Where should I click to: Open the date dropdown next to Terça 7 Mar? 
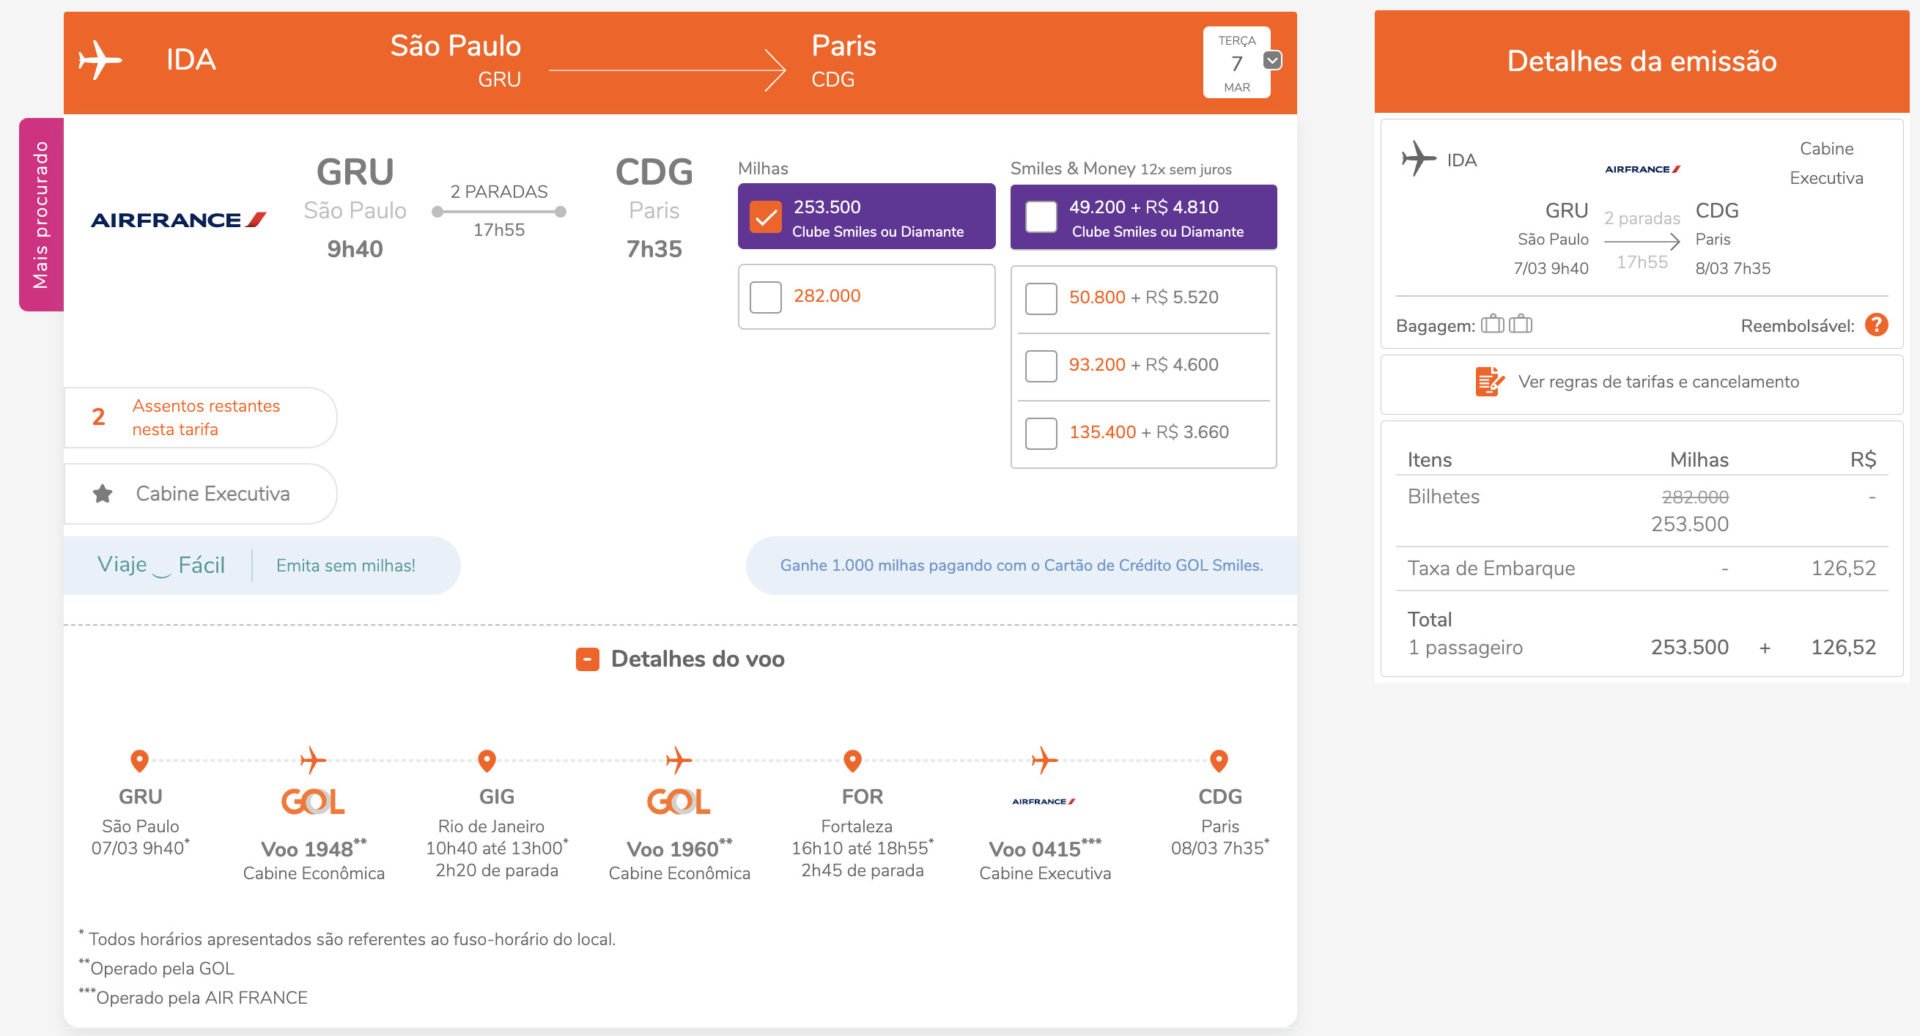click(x=1272, y=60)
